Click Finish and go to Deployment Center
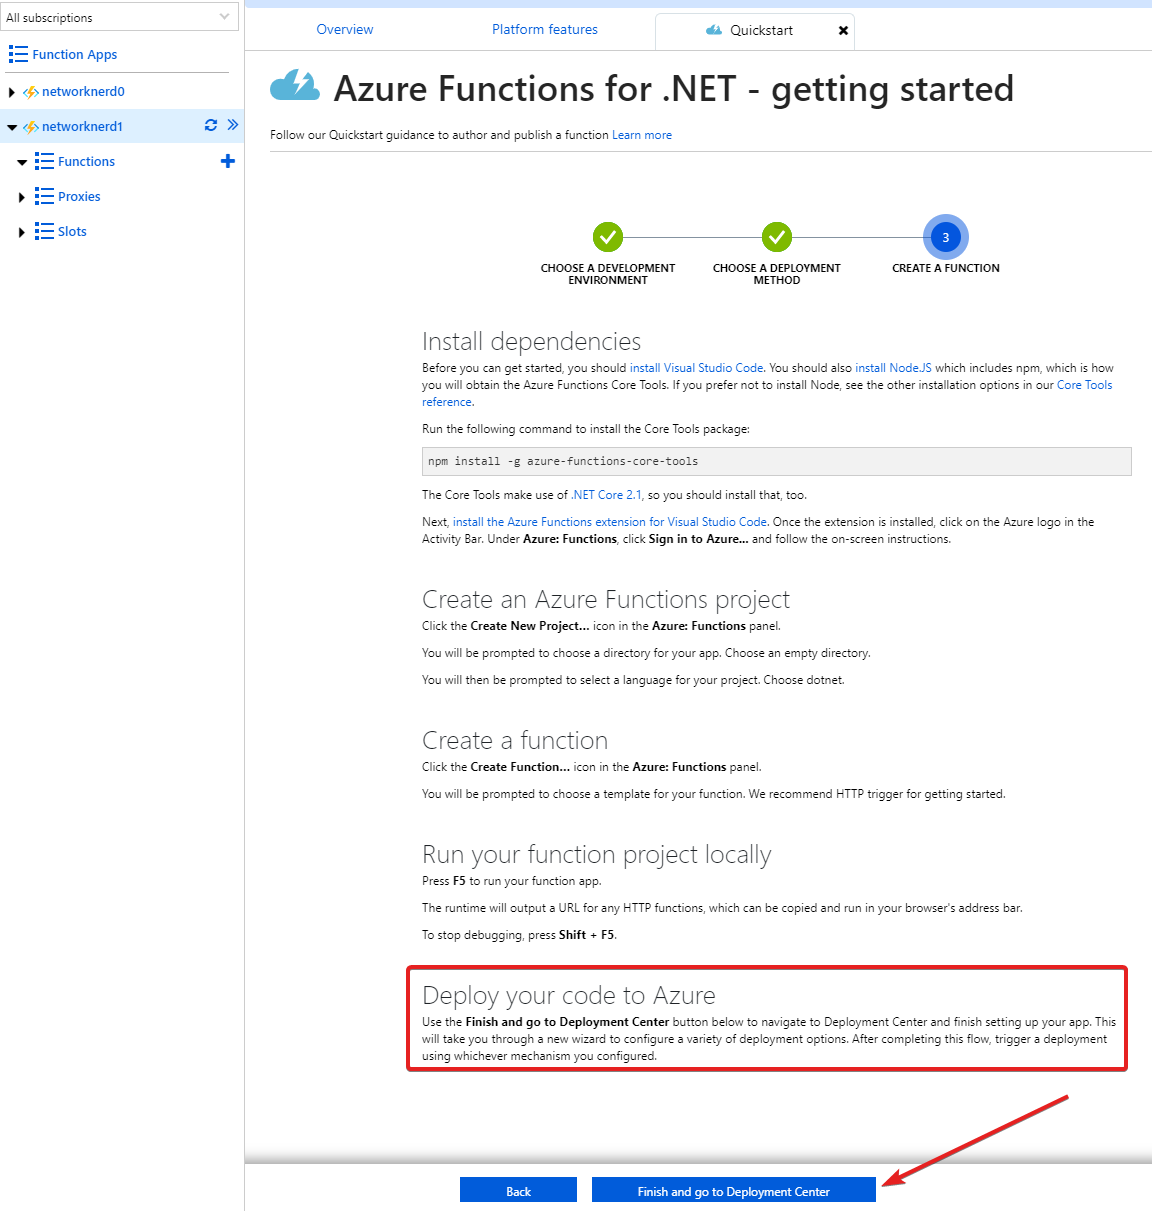 (734, 1190)
